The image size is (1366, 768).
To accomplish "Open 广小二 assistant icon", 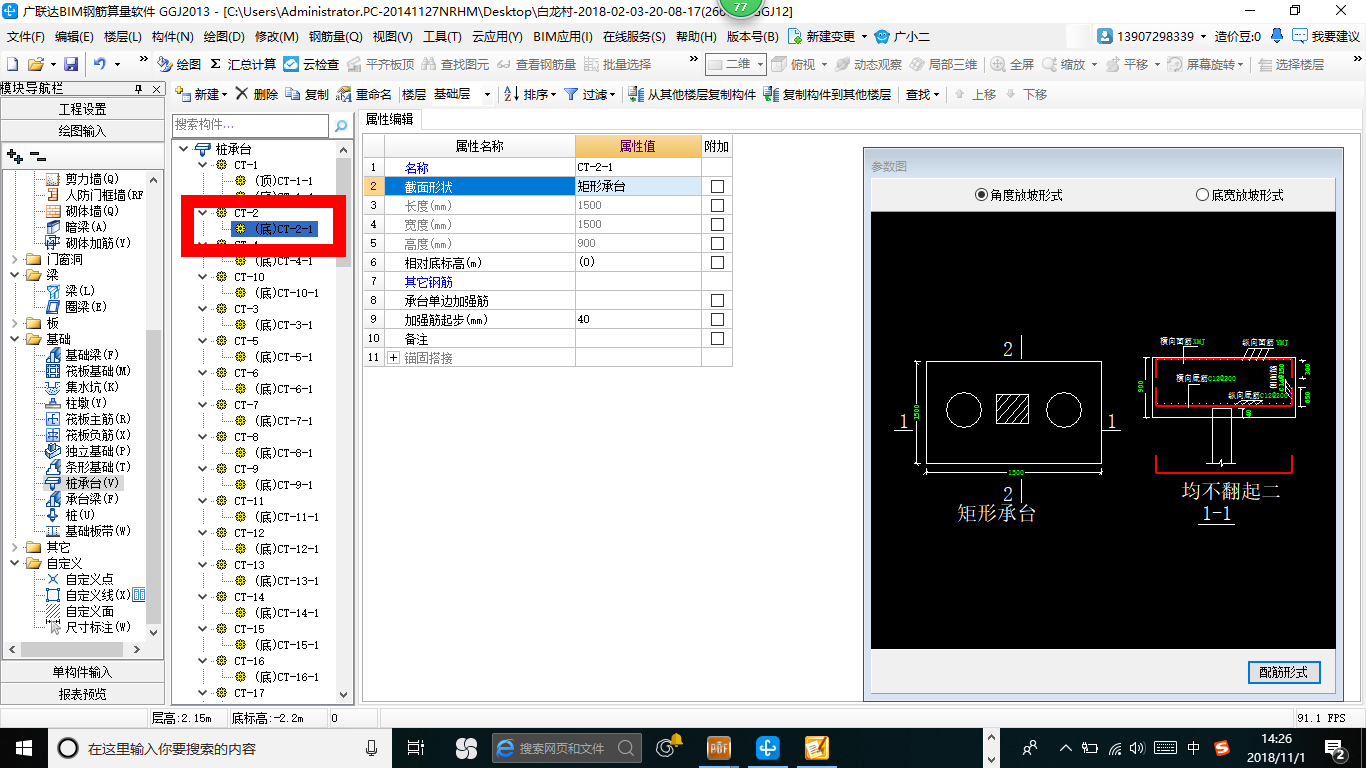I will (902, 36).
